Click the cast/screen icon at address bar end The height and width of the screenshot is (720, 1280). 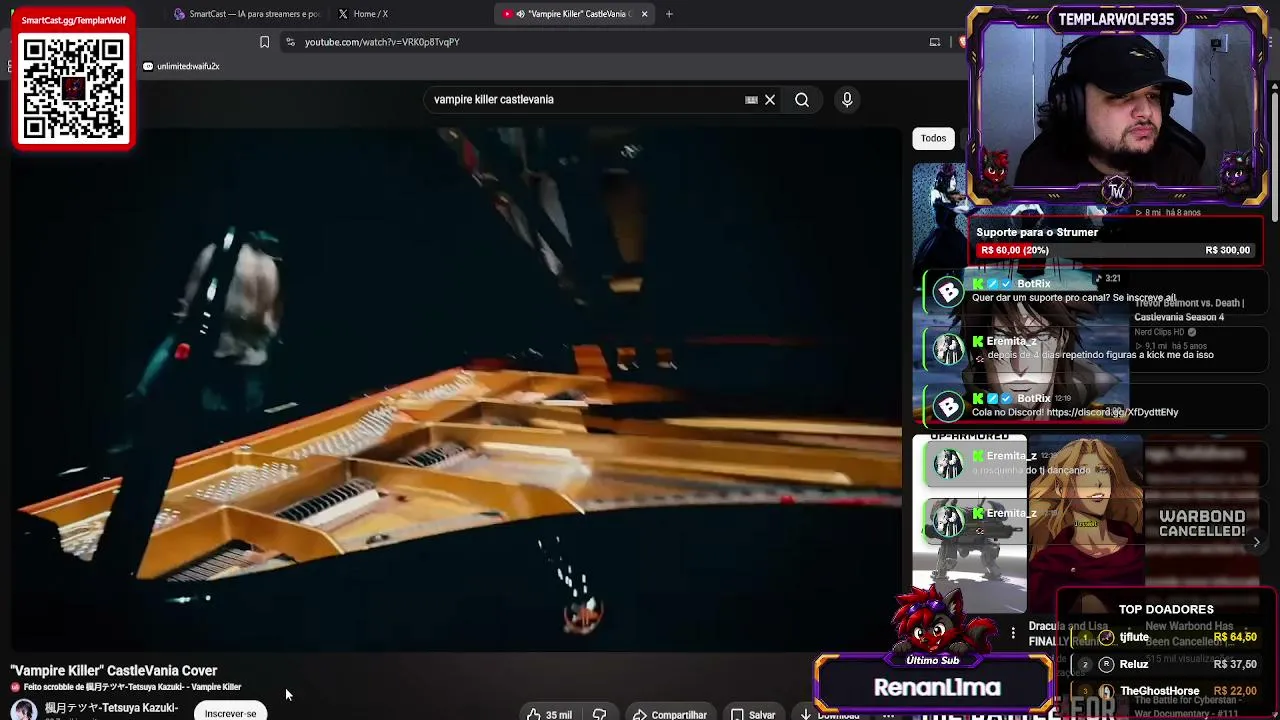[935, 42]
